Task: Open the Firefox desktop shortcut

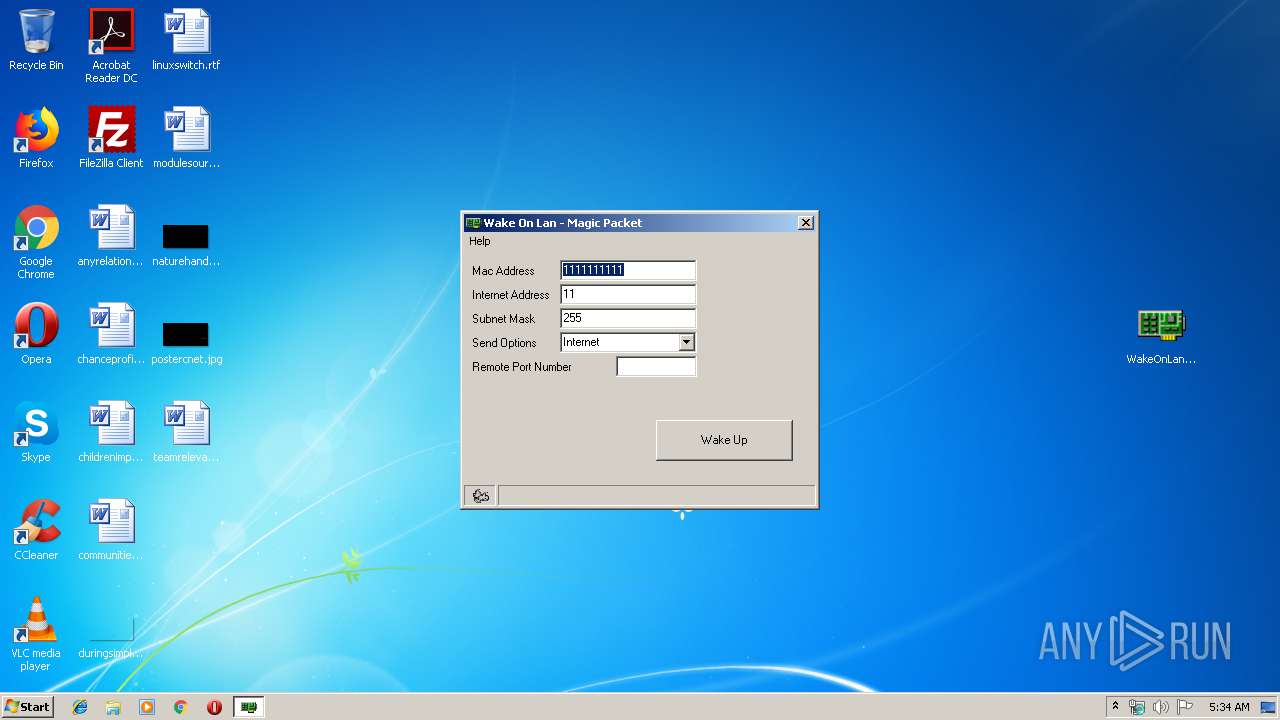Action: tap(36, 138)
